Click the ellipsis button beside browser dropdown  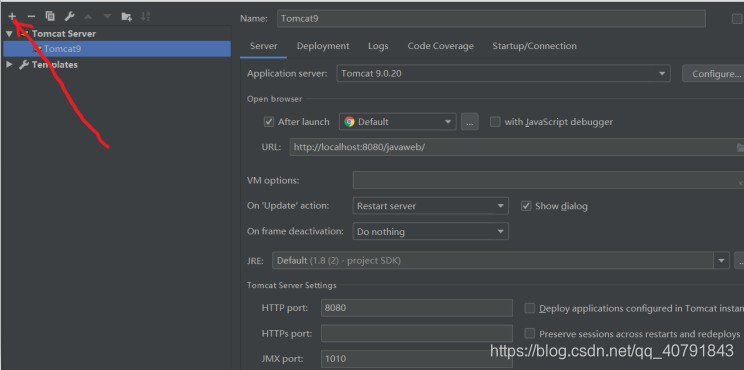point(469,122)
